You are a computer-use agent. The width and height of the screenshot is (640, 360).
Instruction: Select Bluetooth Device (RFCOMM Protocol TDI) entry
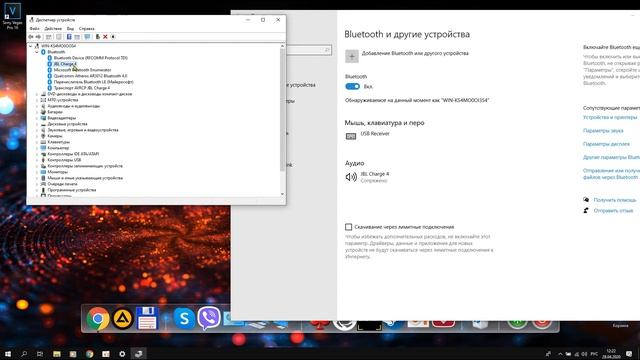pos(91,58)
